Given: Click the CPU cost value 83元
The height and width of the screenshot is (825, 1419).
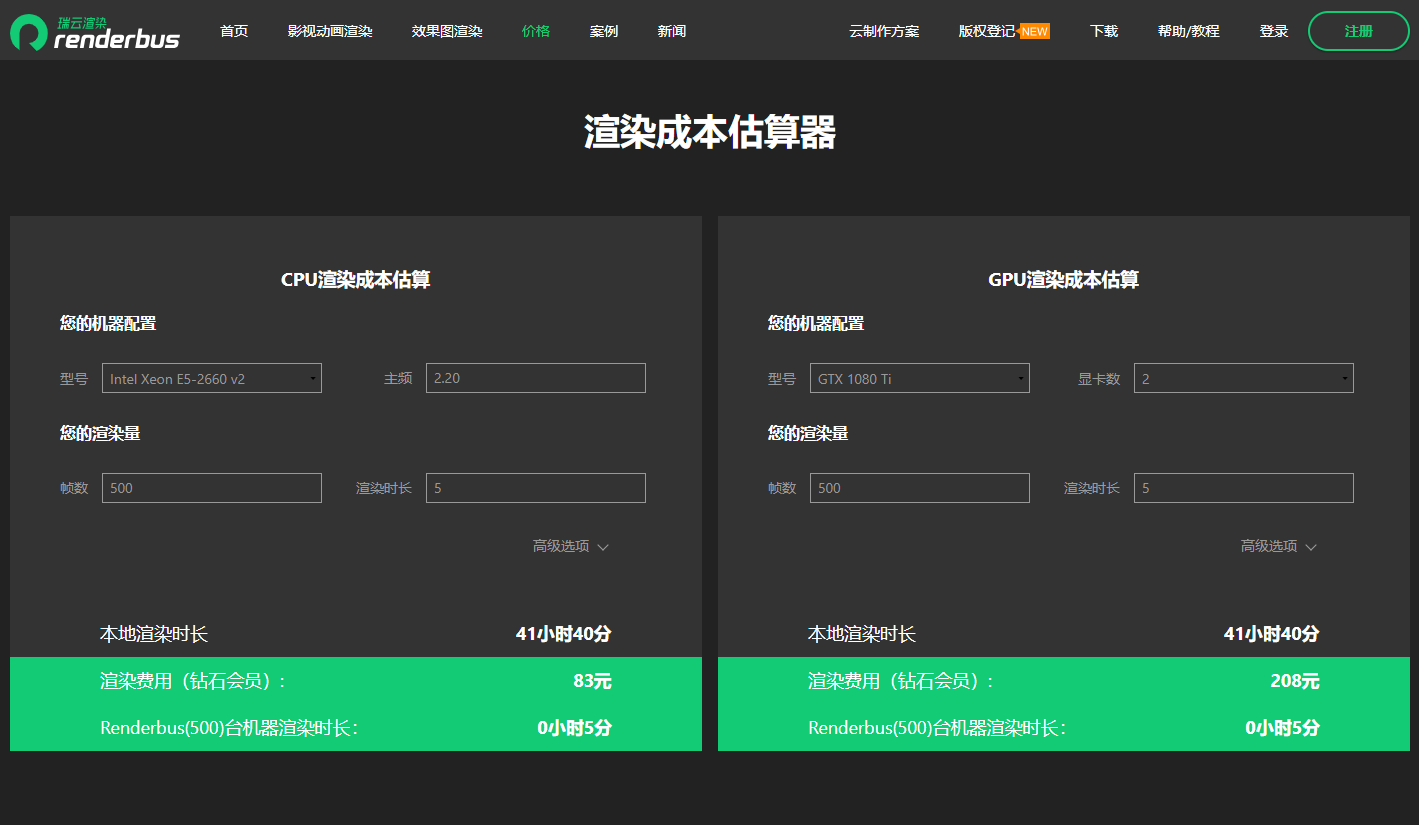Looking at the screenshot, I should [592, 681].
